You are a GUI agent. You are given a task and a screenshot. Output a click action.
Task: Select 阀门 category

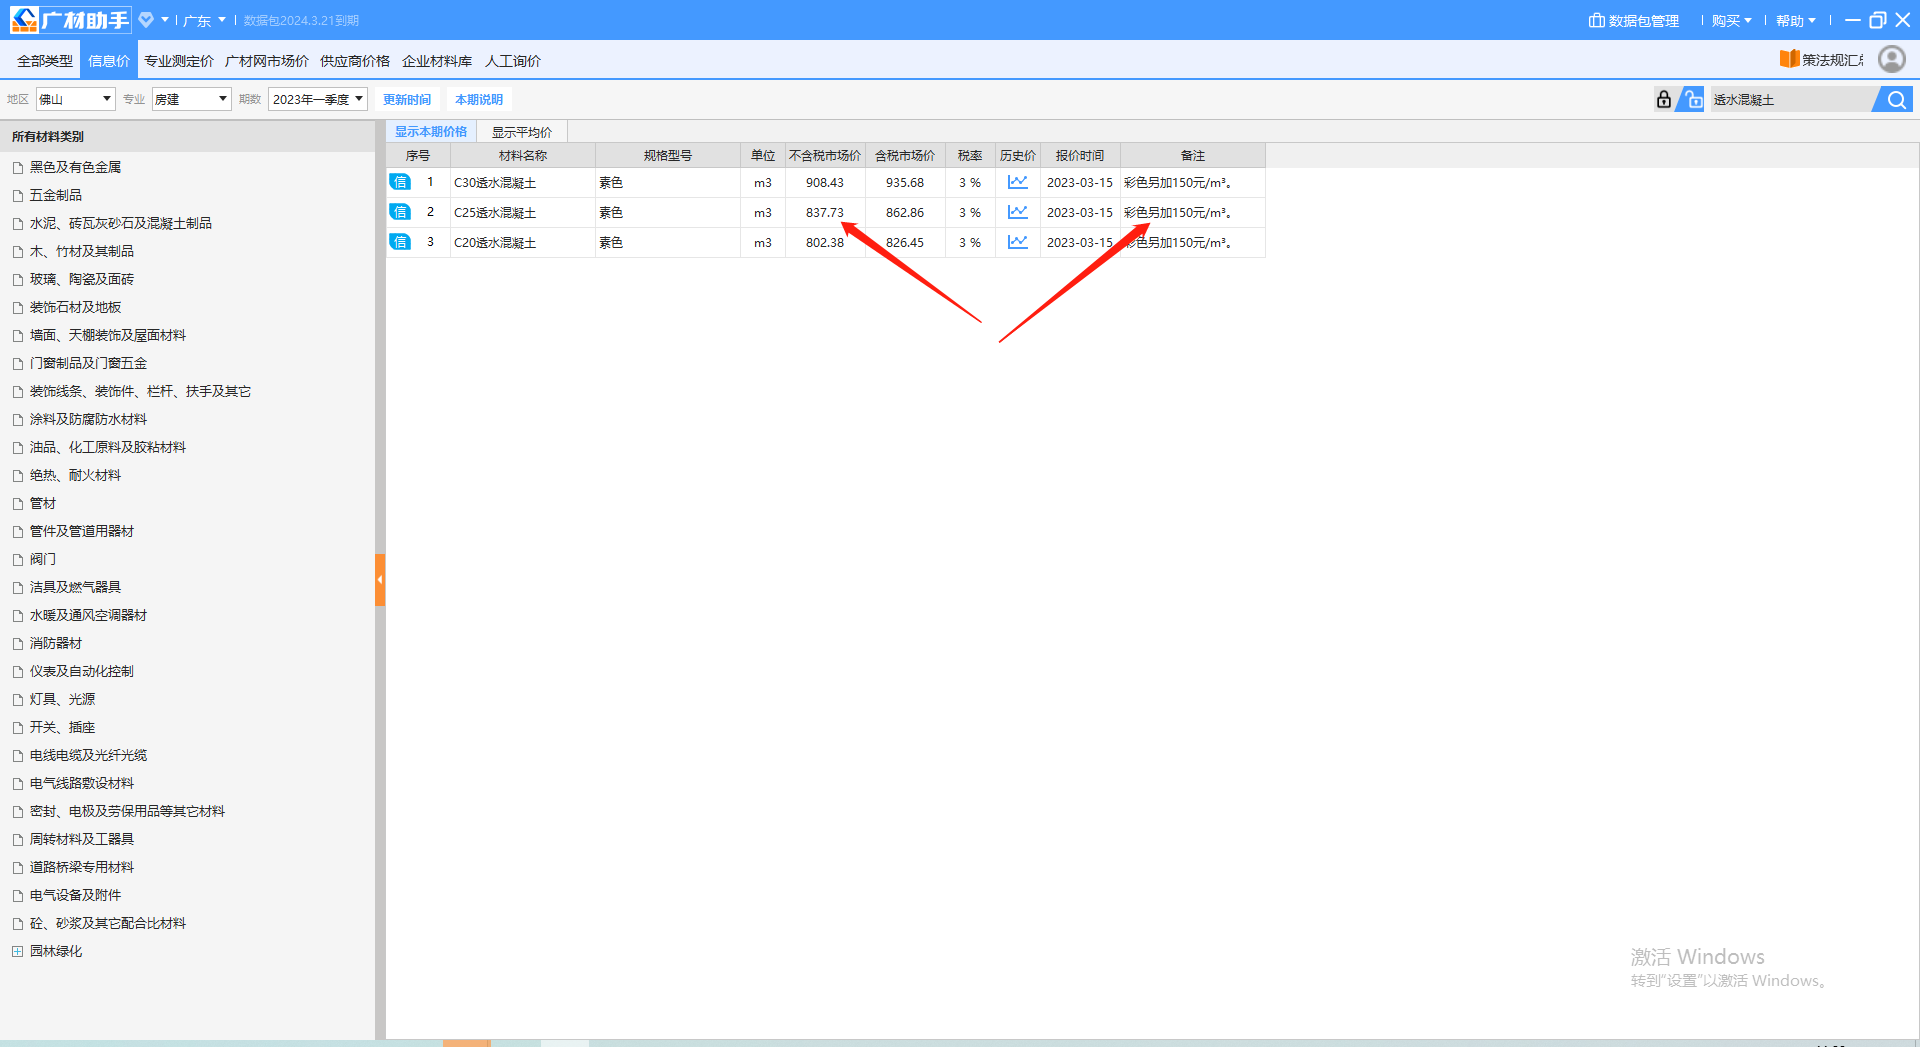tap(43, 559)
